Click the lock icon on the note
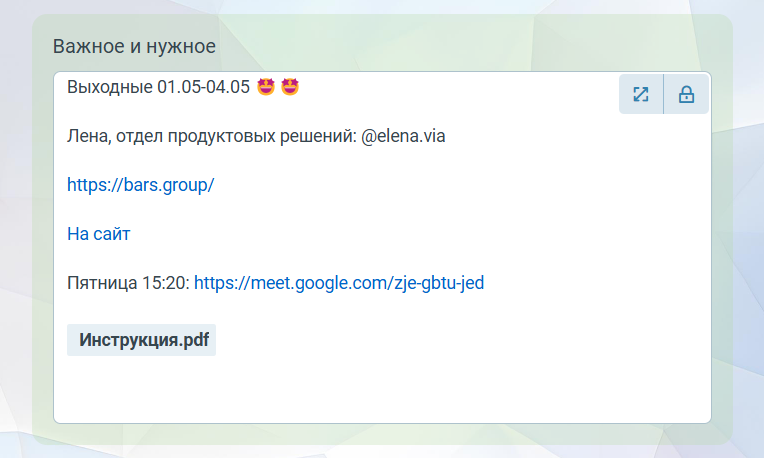 pos(687,95)
